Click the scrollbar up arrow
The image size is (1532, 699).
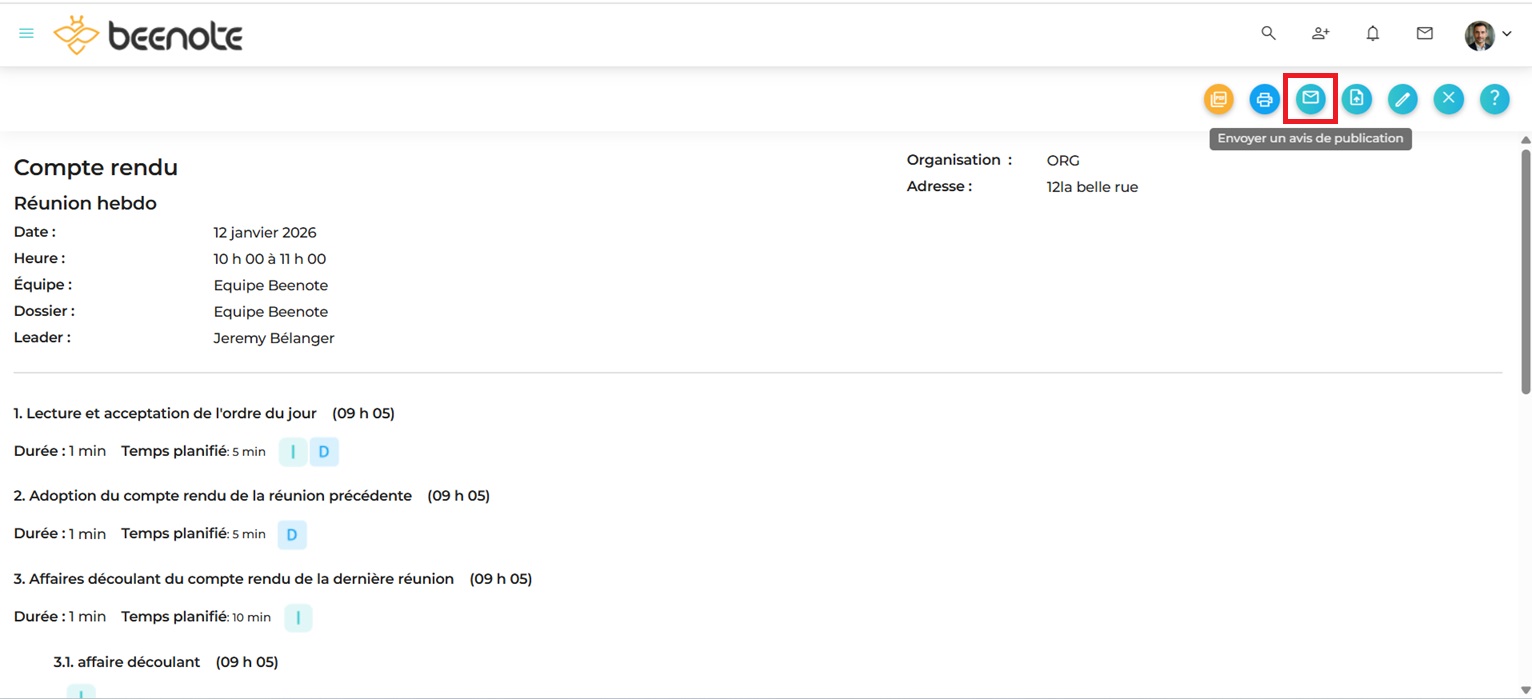click(1525, 141)
